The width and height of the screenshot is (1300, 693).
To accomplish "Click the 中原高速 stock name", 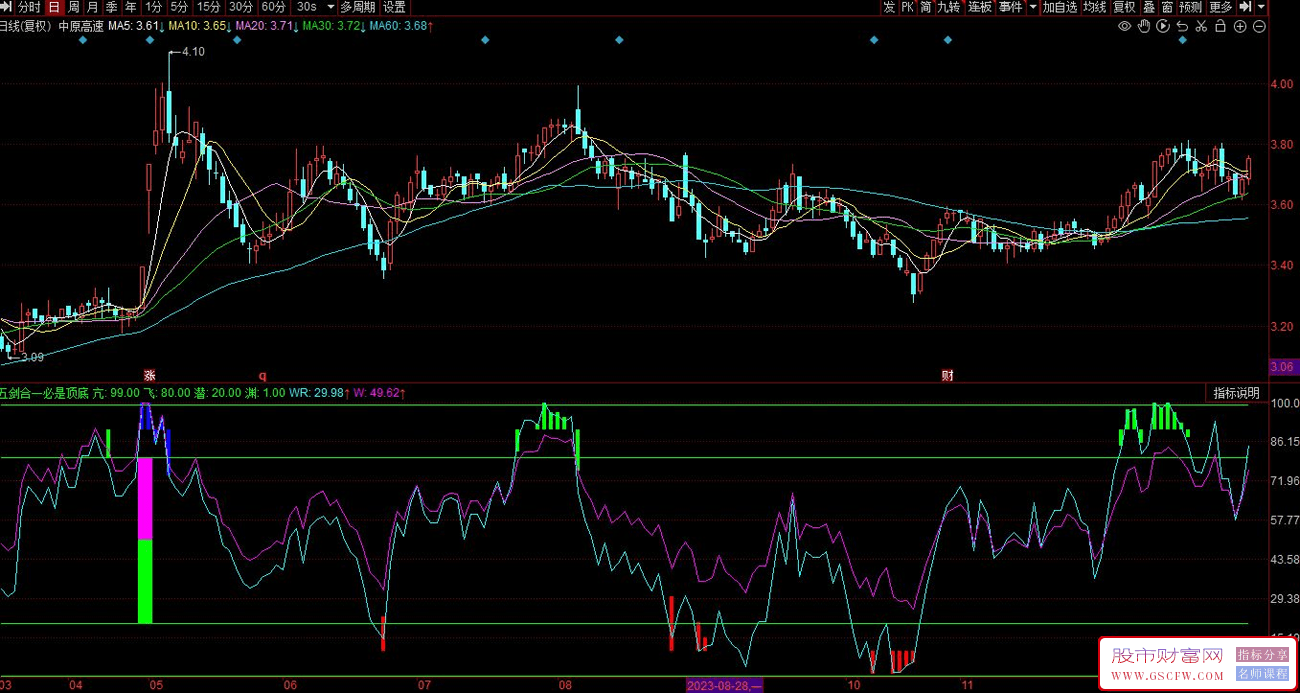I will (80, 27).
